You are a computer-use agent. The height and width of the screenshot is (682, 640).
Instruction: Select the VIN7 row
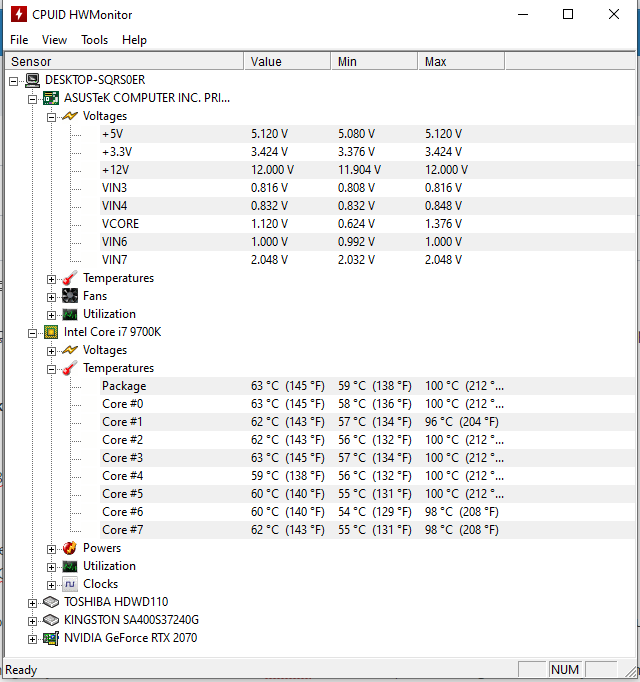[367, 260]
